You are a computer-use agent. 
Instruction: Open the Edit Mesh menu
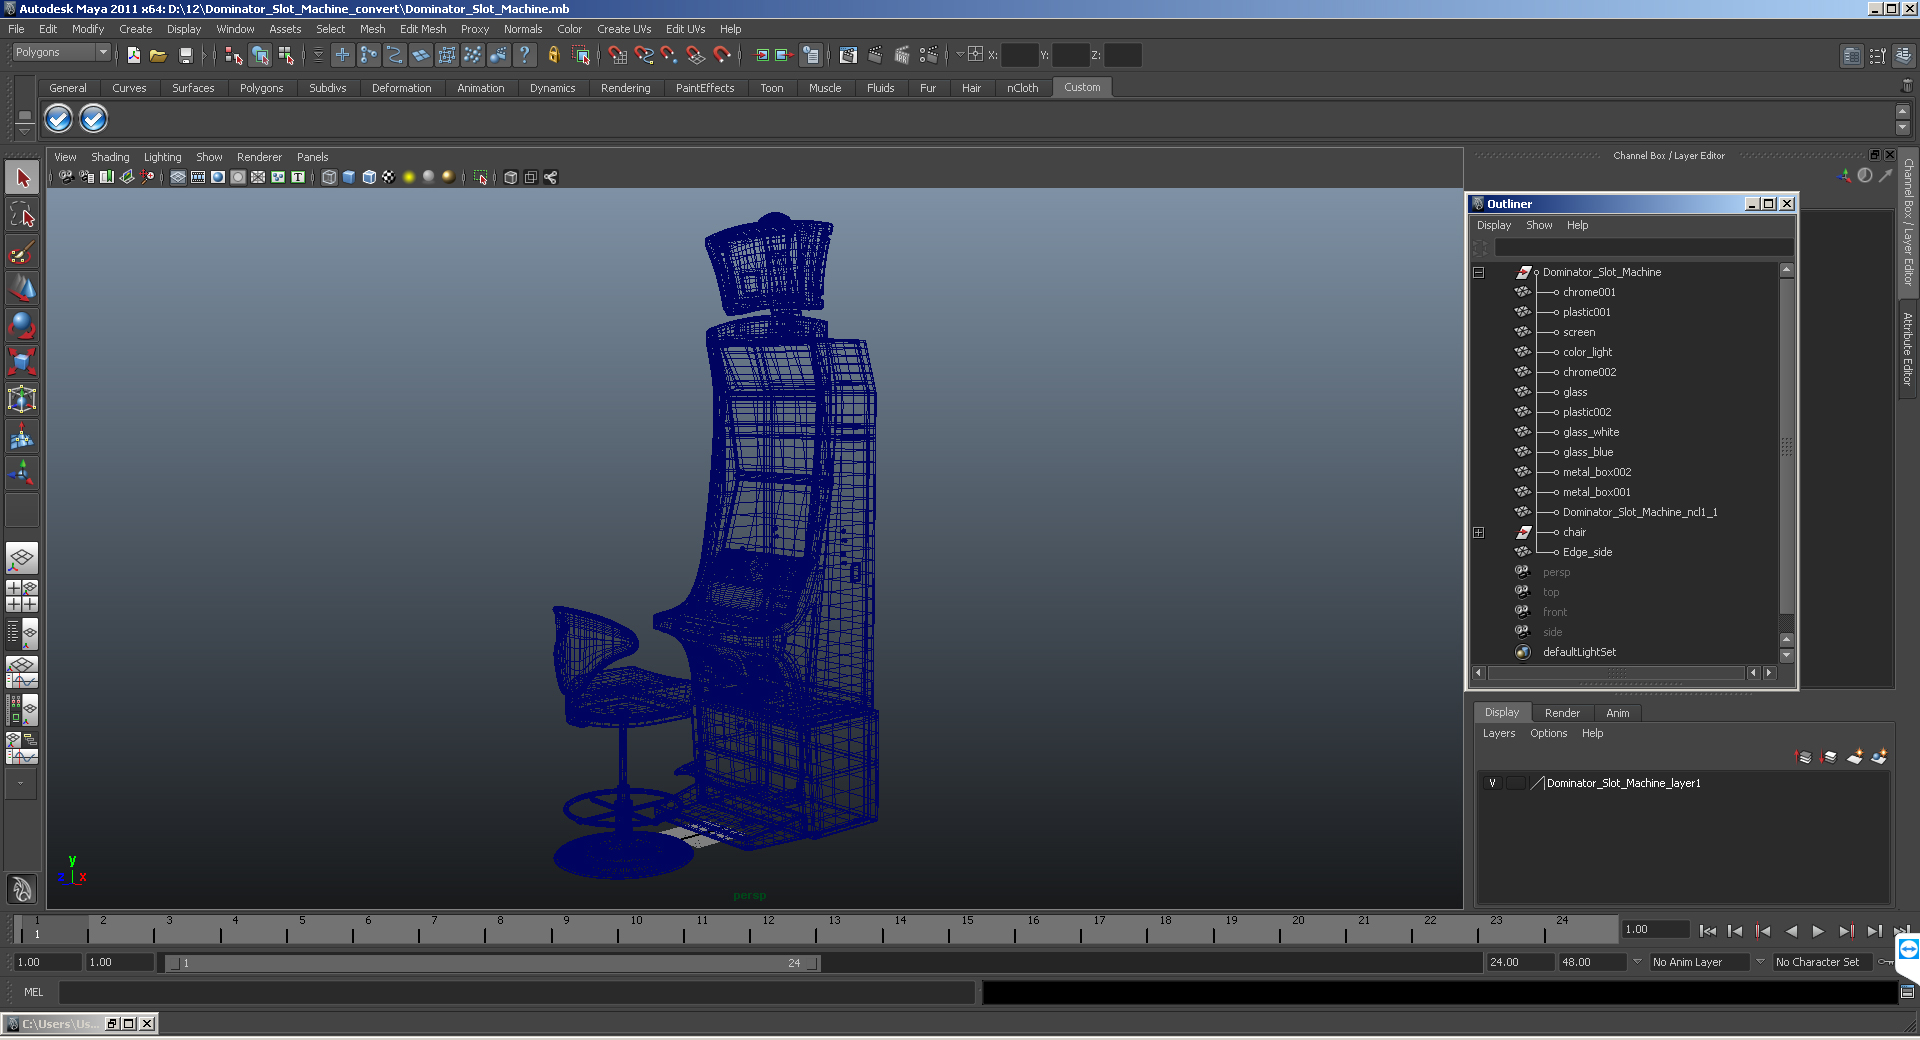[x=423, y=29]
